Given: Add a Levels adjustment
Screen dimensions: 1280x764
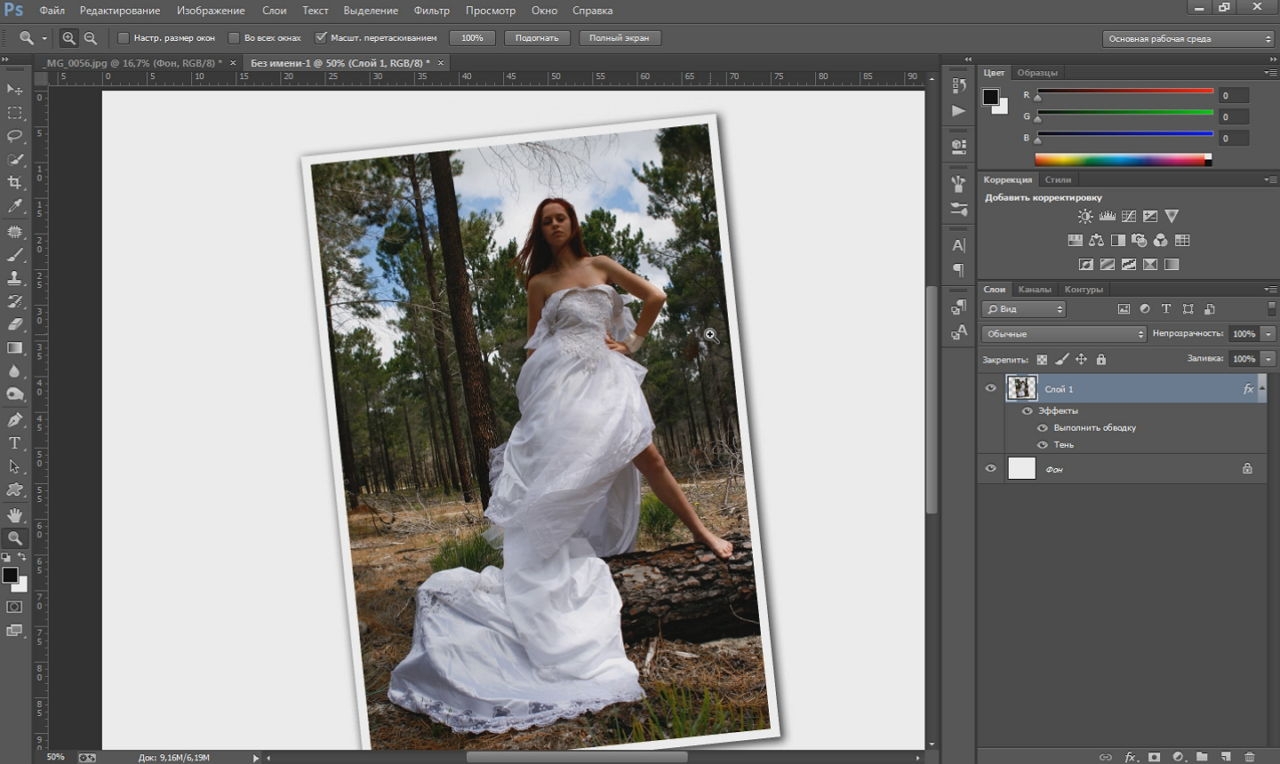Looking at the screenshot, I should click(1107, 216).
